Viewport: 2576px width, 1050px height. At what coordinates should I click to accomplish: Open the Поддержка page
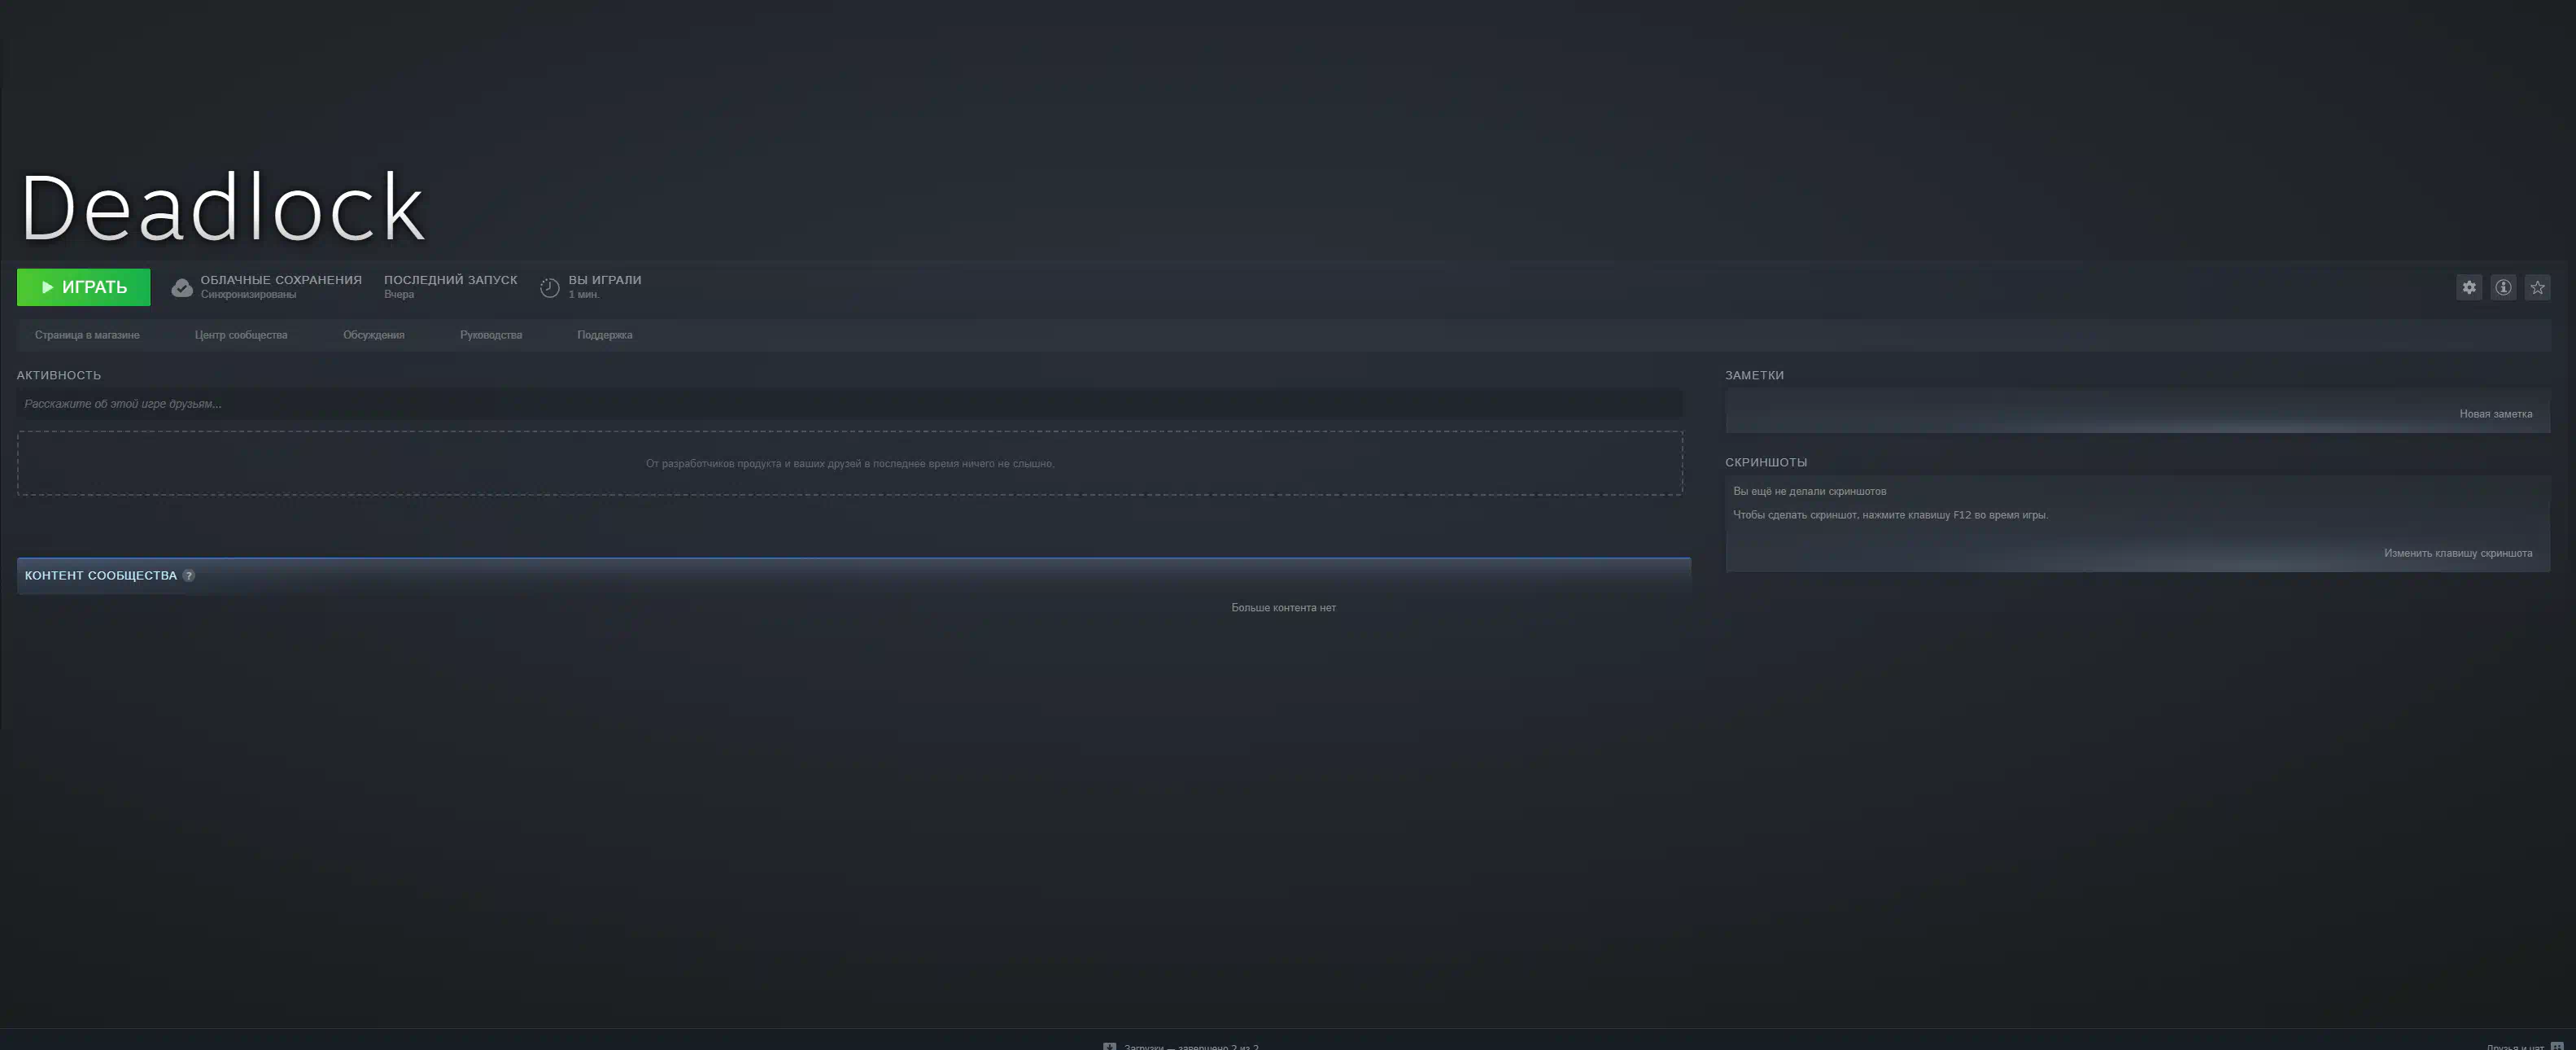pos(605,335)
